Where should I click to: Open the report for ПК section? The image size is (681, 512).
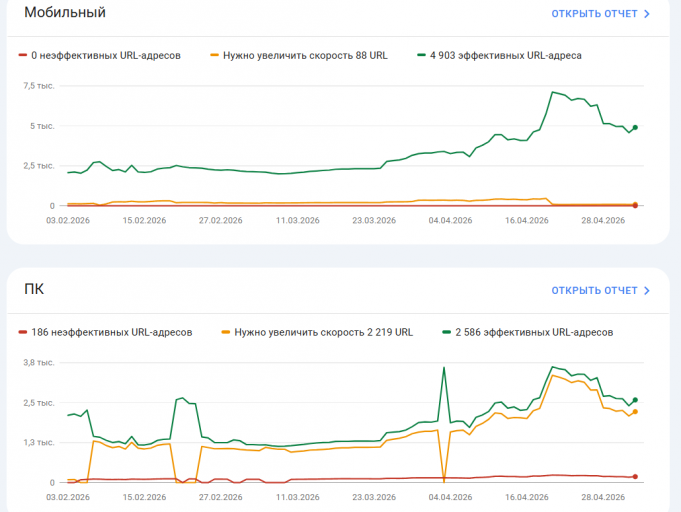pos(600,291)
